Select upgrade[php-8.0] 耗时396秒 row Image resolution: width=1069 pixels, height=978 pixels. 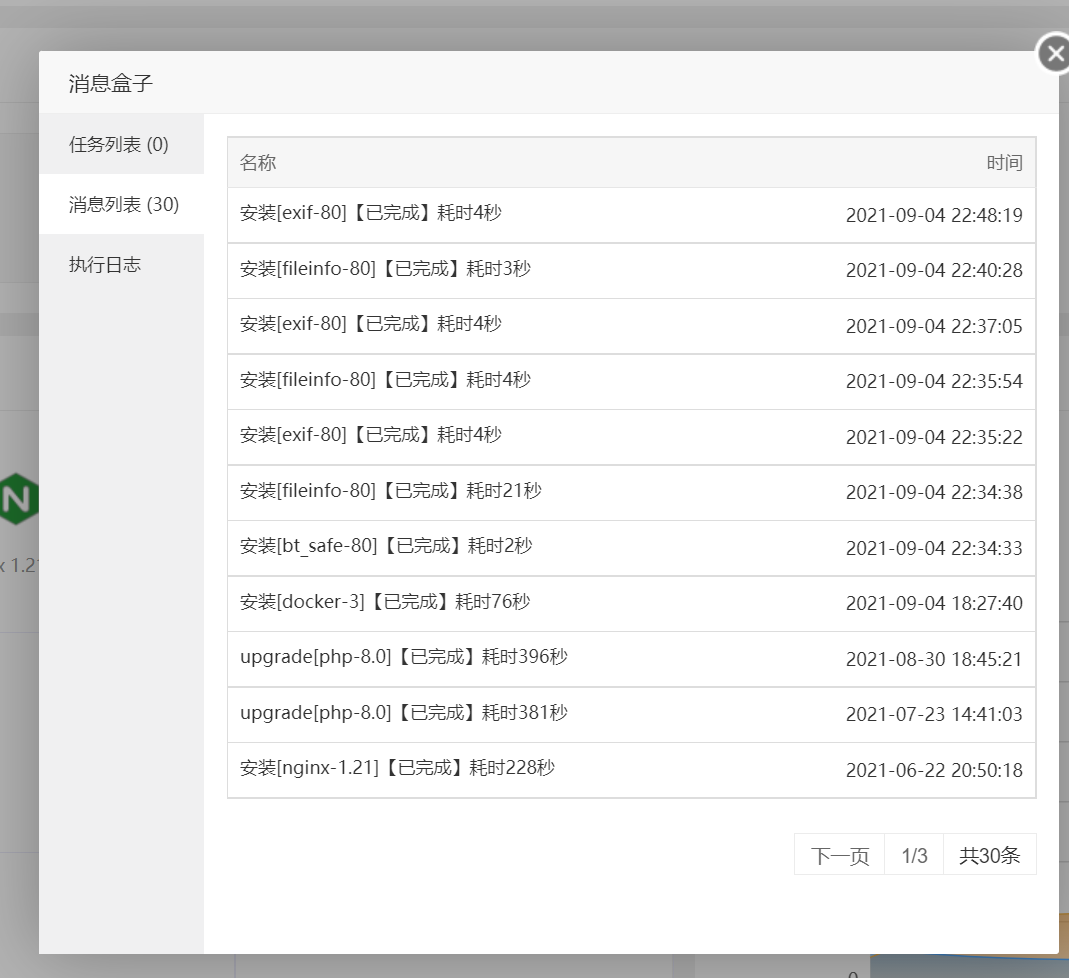(x=631, y=659)
